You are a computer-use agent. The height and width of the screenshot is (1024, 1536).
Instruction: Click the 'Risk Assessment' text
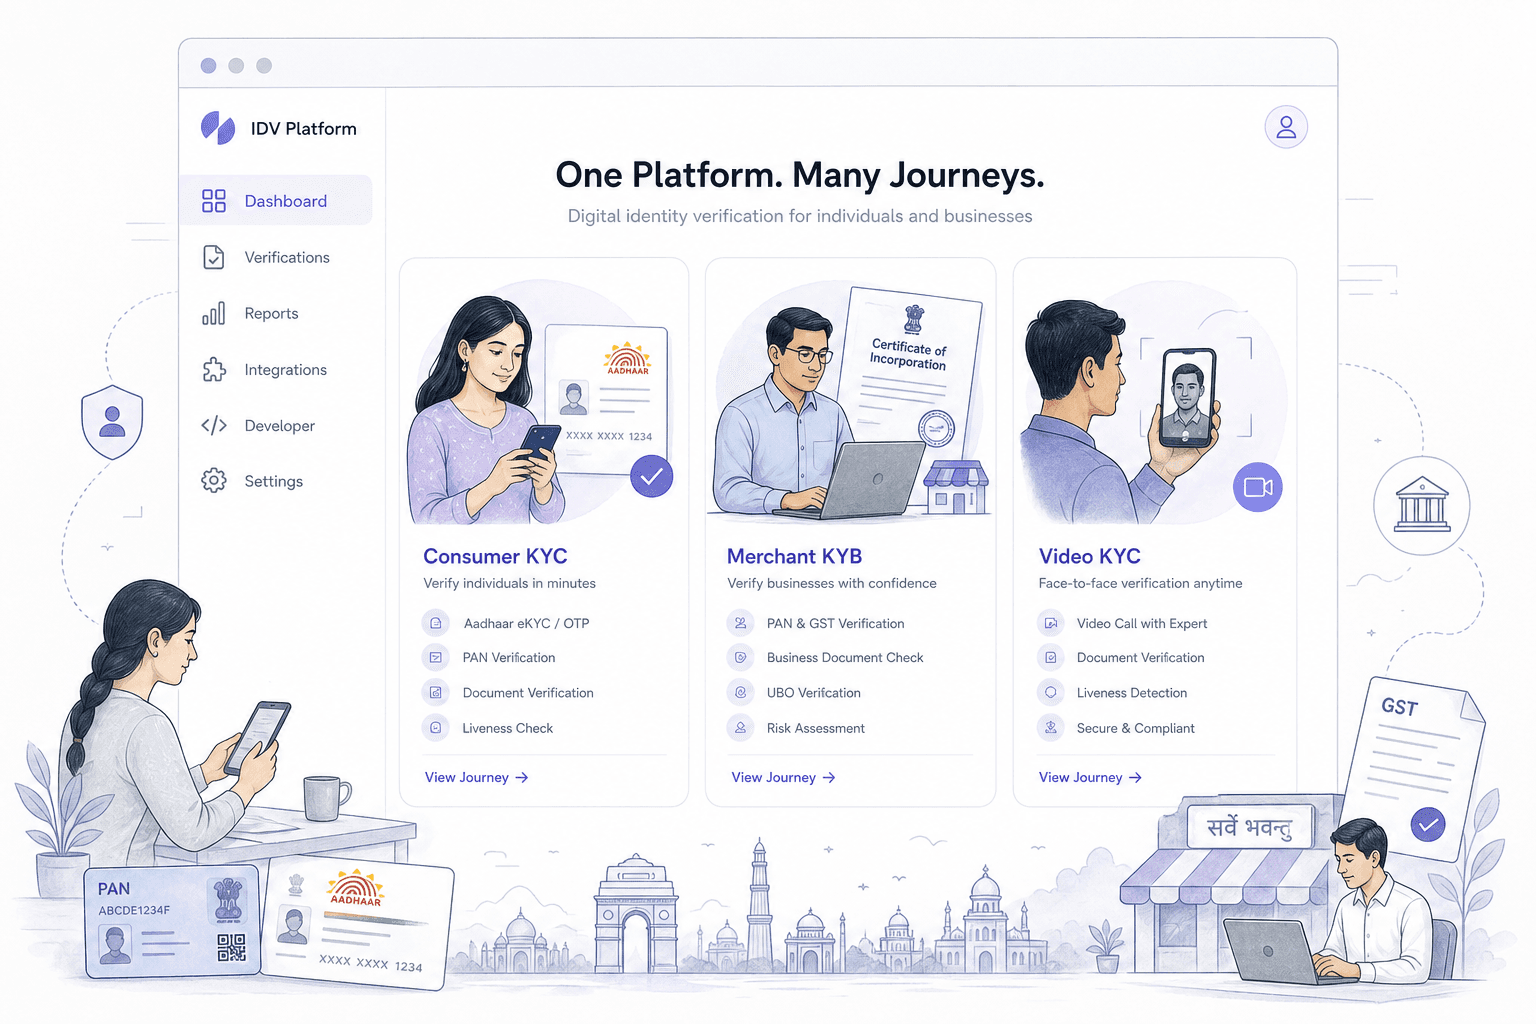(x=815, y=728)
